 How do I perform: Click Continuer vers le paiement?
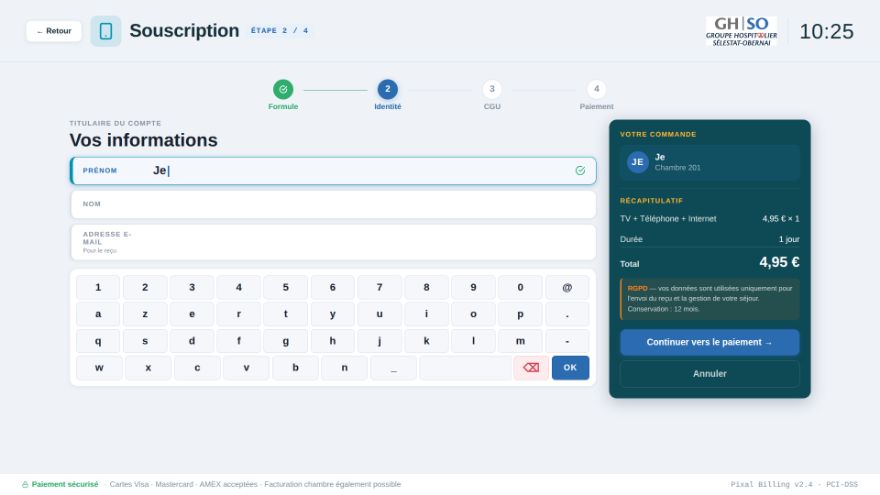(x=709, y=342)
